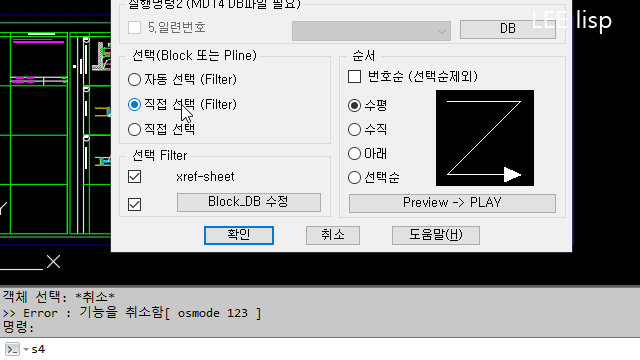Image resolution: width=640 pixels, height=360 pixels.
Task: Click the Z-pattern order preview image
Action: click(484, 138)
